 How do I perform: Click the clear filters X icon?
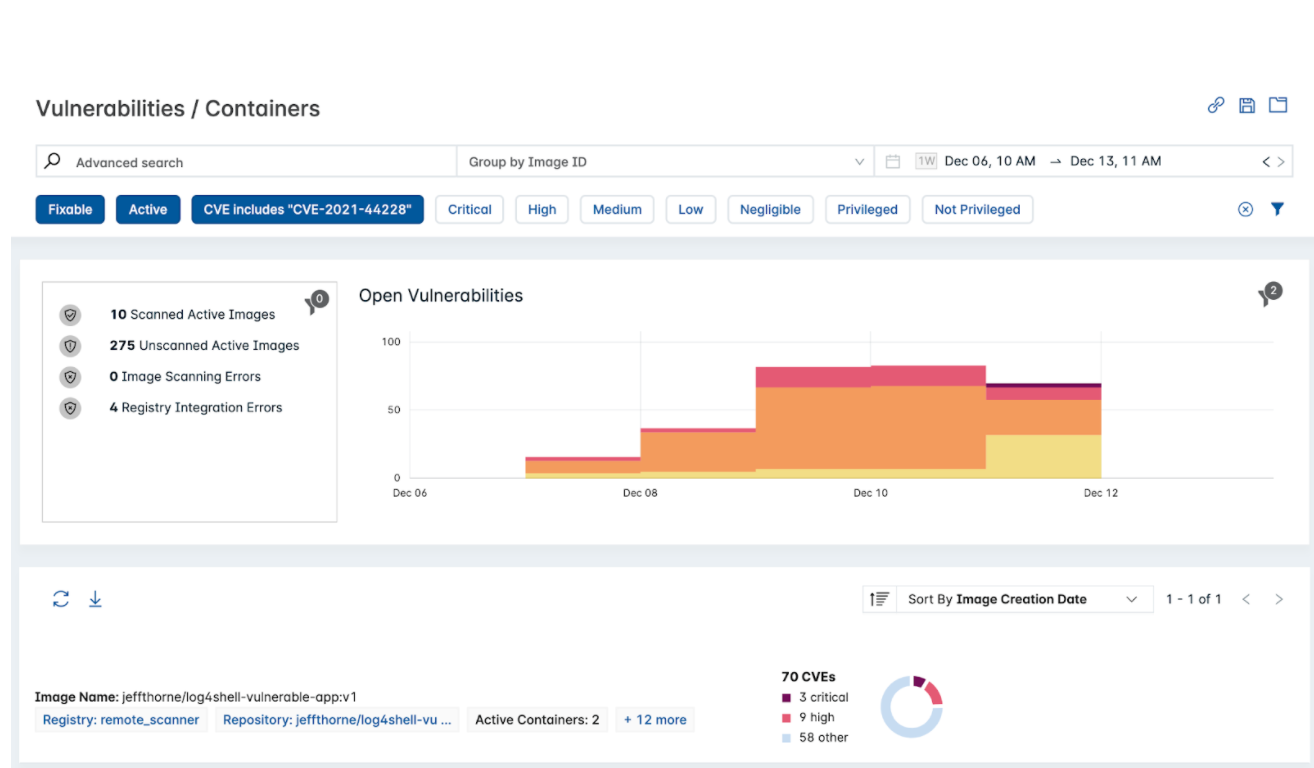point(1245,209)
